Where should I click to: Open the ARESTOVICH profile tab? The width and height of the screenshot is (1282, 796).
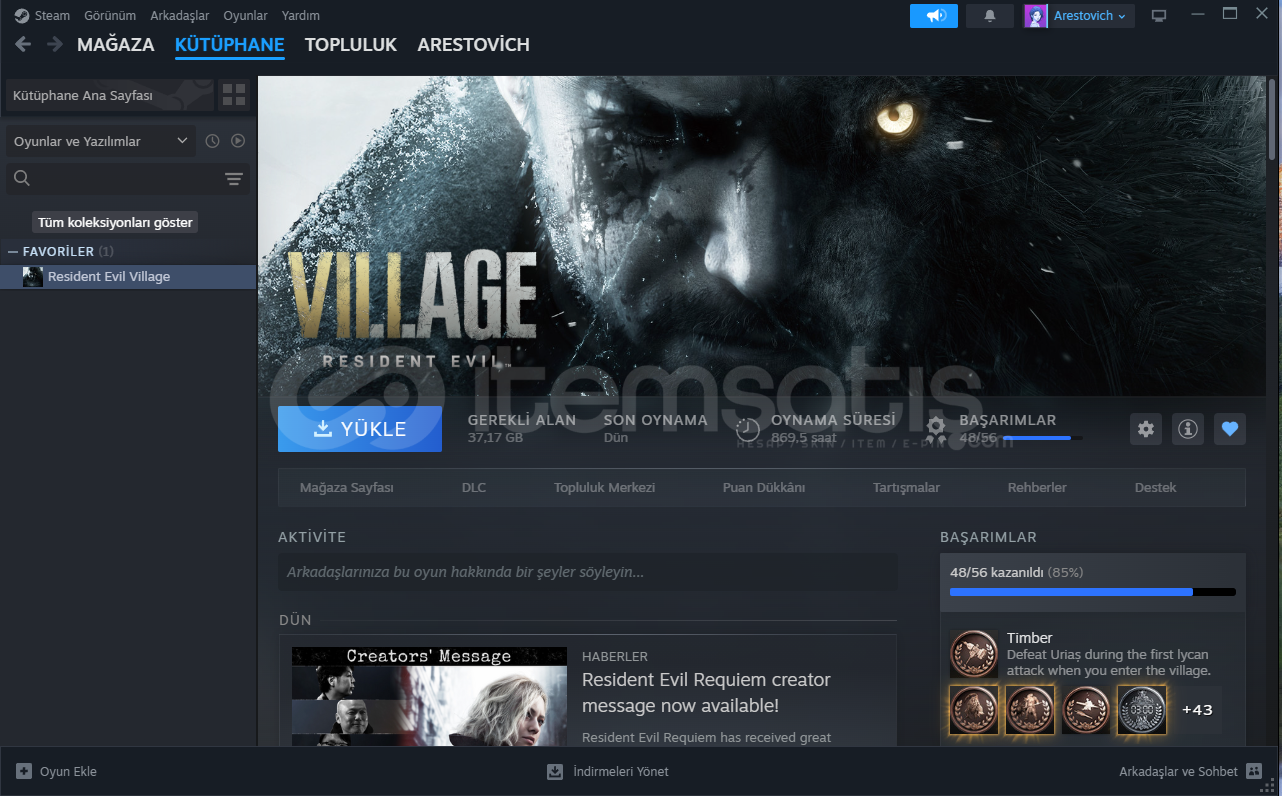tap(474, 45)
